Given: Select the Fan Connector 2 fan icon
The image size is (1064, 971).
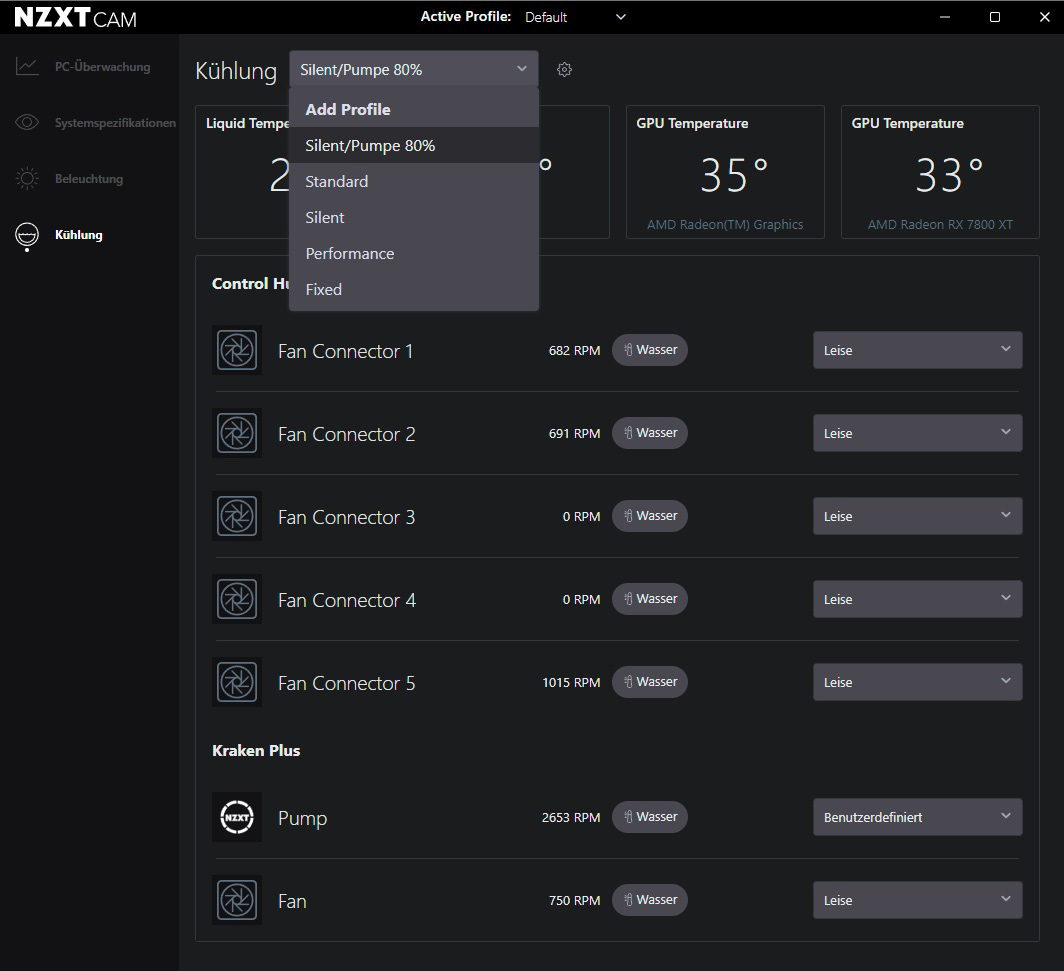Looking at the screenshot, I should click(237, 433).
